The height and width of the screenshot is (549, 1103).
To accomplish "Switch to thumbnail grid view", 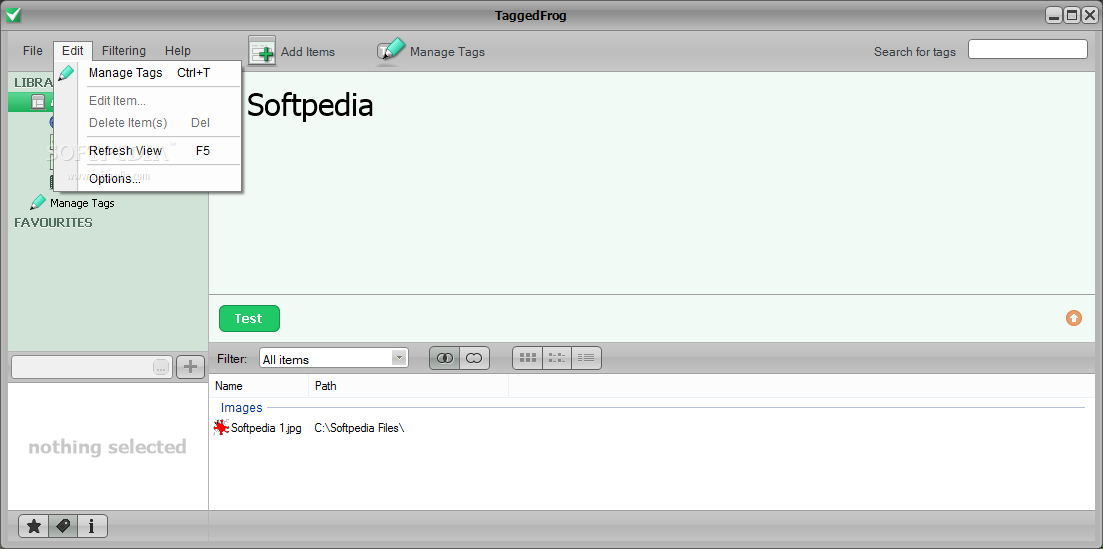I will (x=528, y=358).
